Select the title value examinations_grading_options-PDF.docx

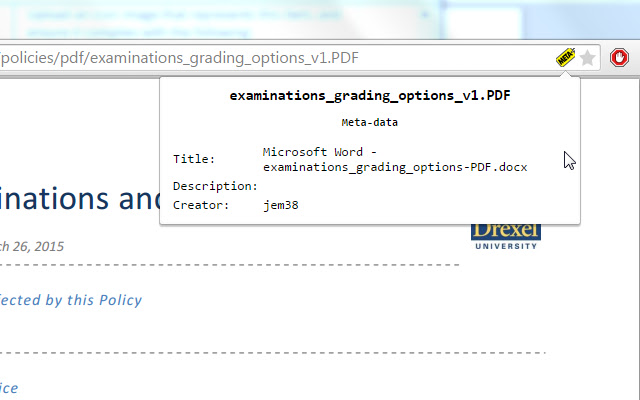[395, 167]
